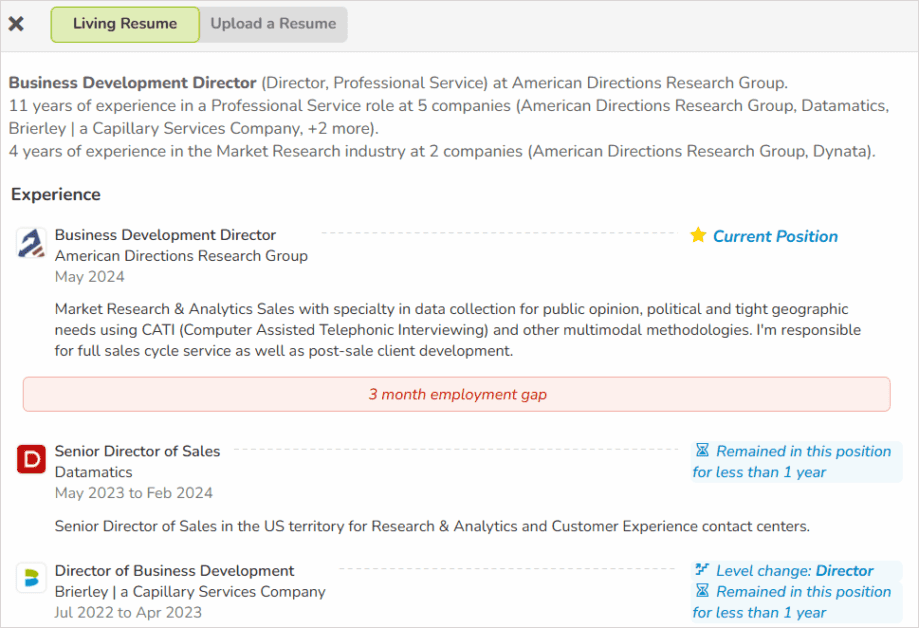
Task: Click the Senior Director of Sales job title
Action: pos(137,451)
